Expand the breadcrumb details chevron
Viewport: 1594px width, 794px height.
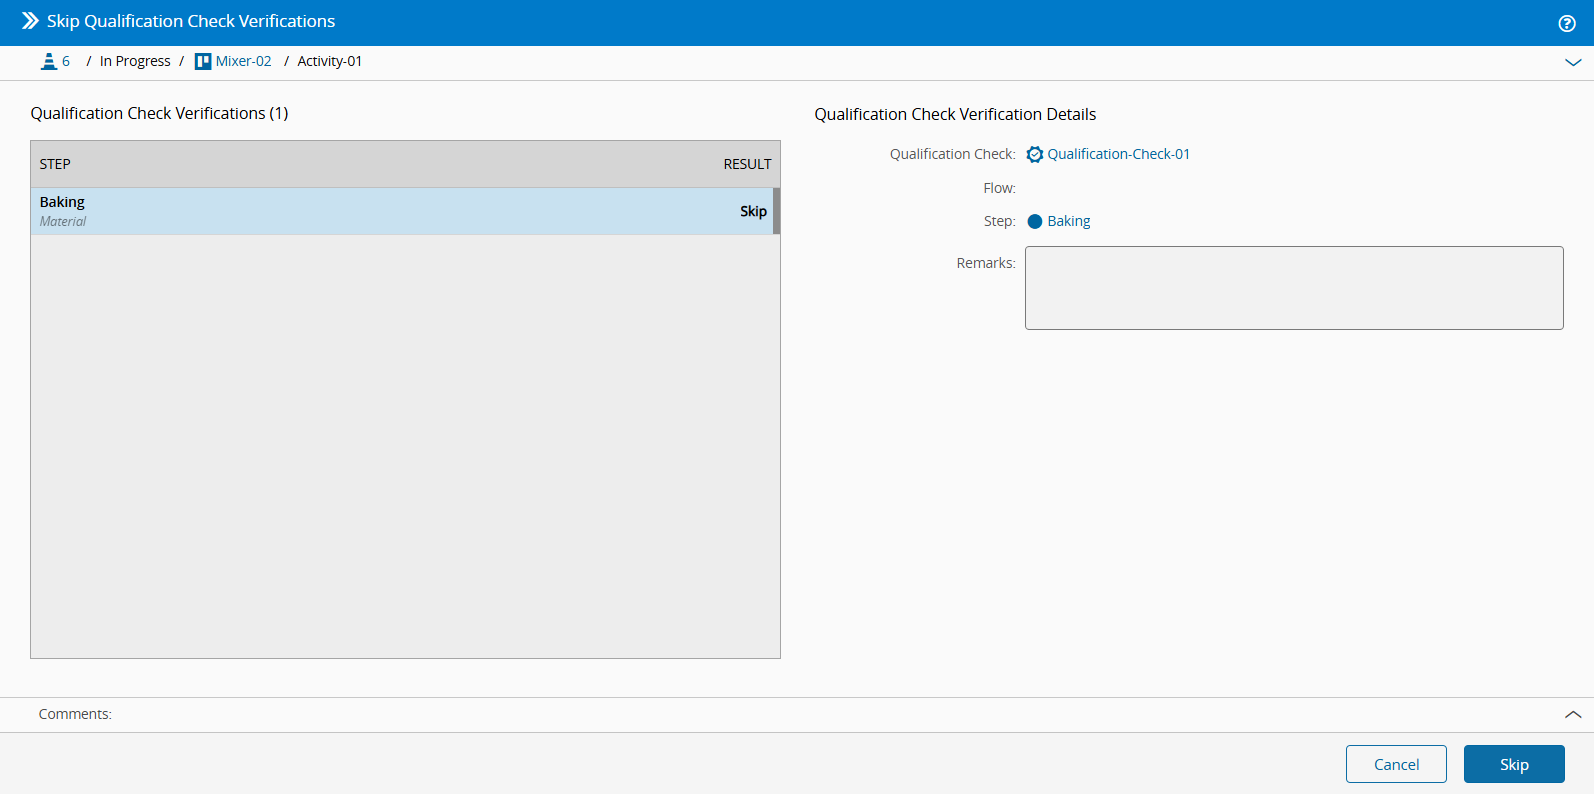1572,62
